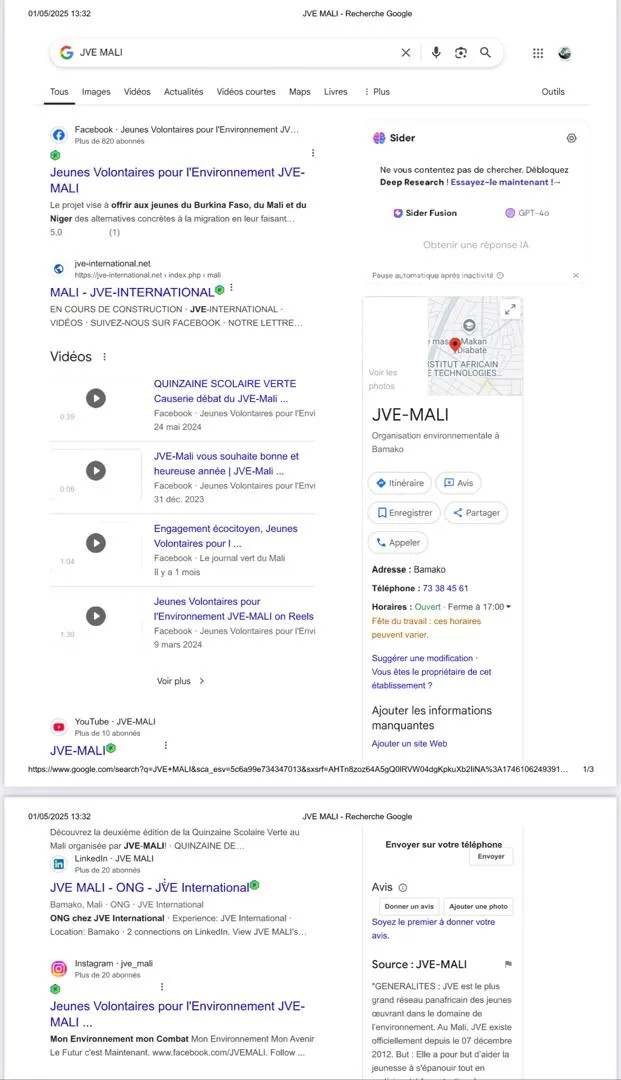Click the Enregistrer button

pos(404,512)
